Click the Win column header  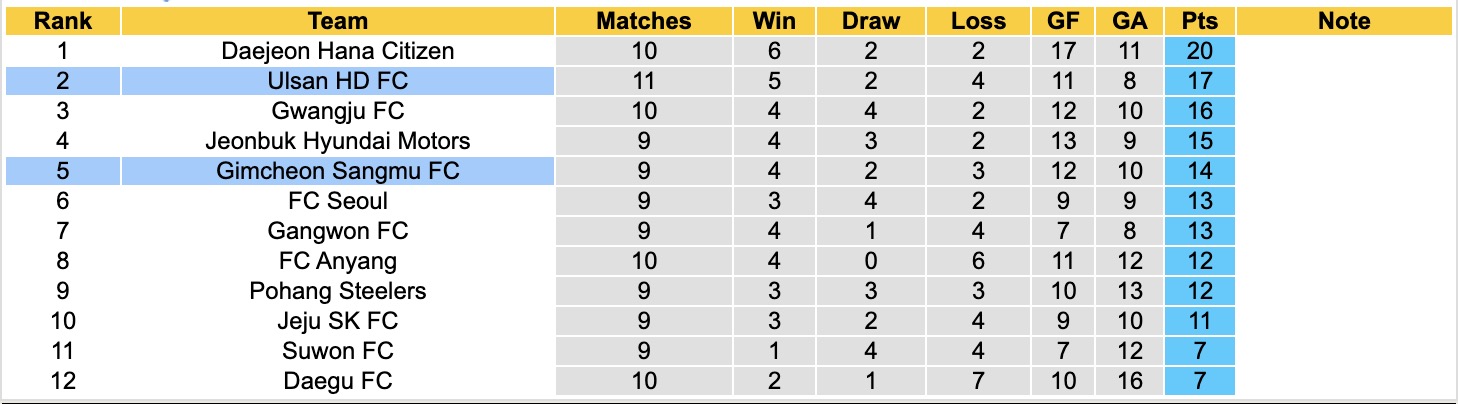(774, 21)
